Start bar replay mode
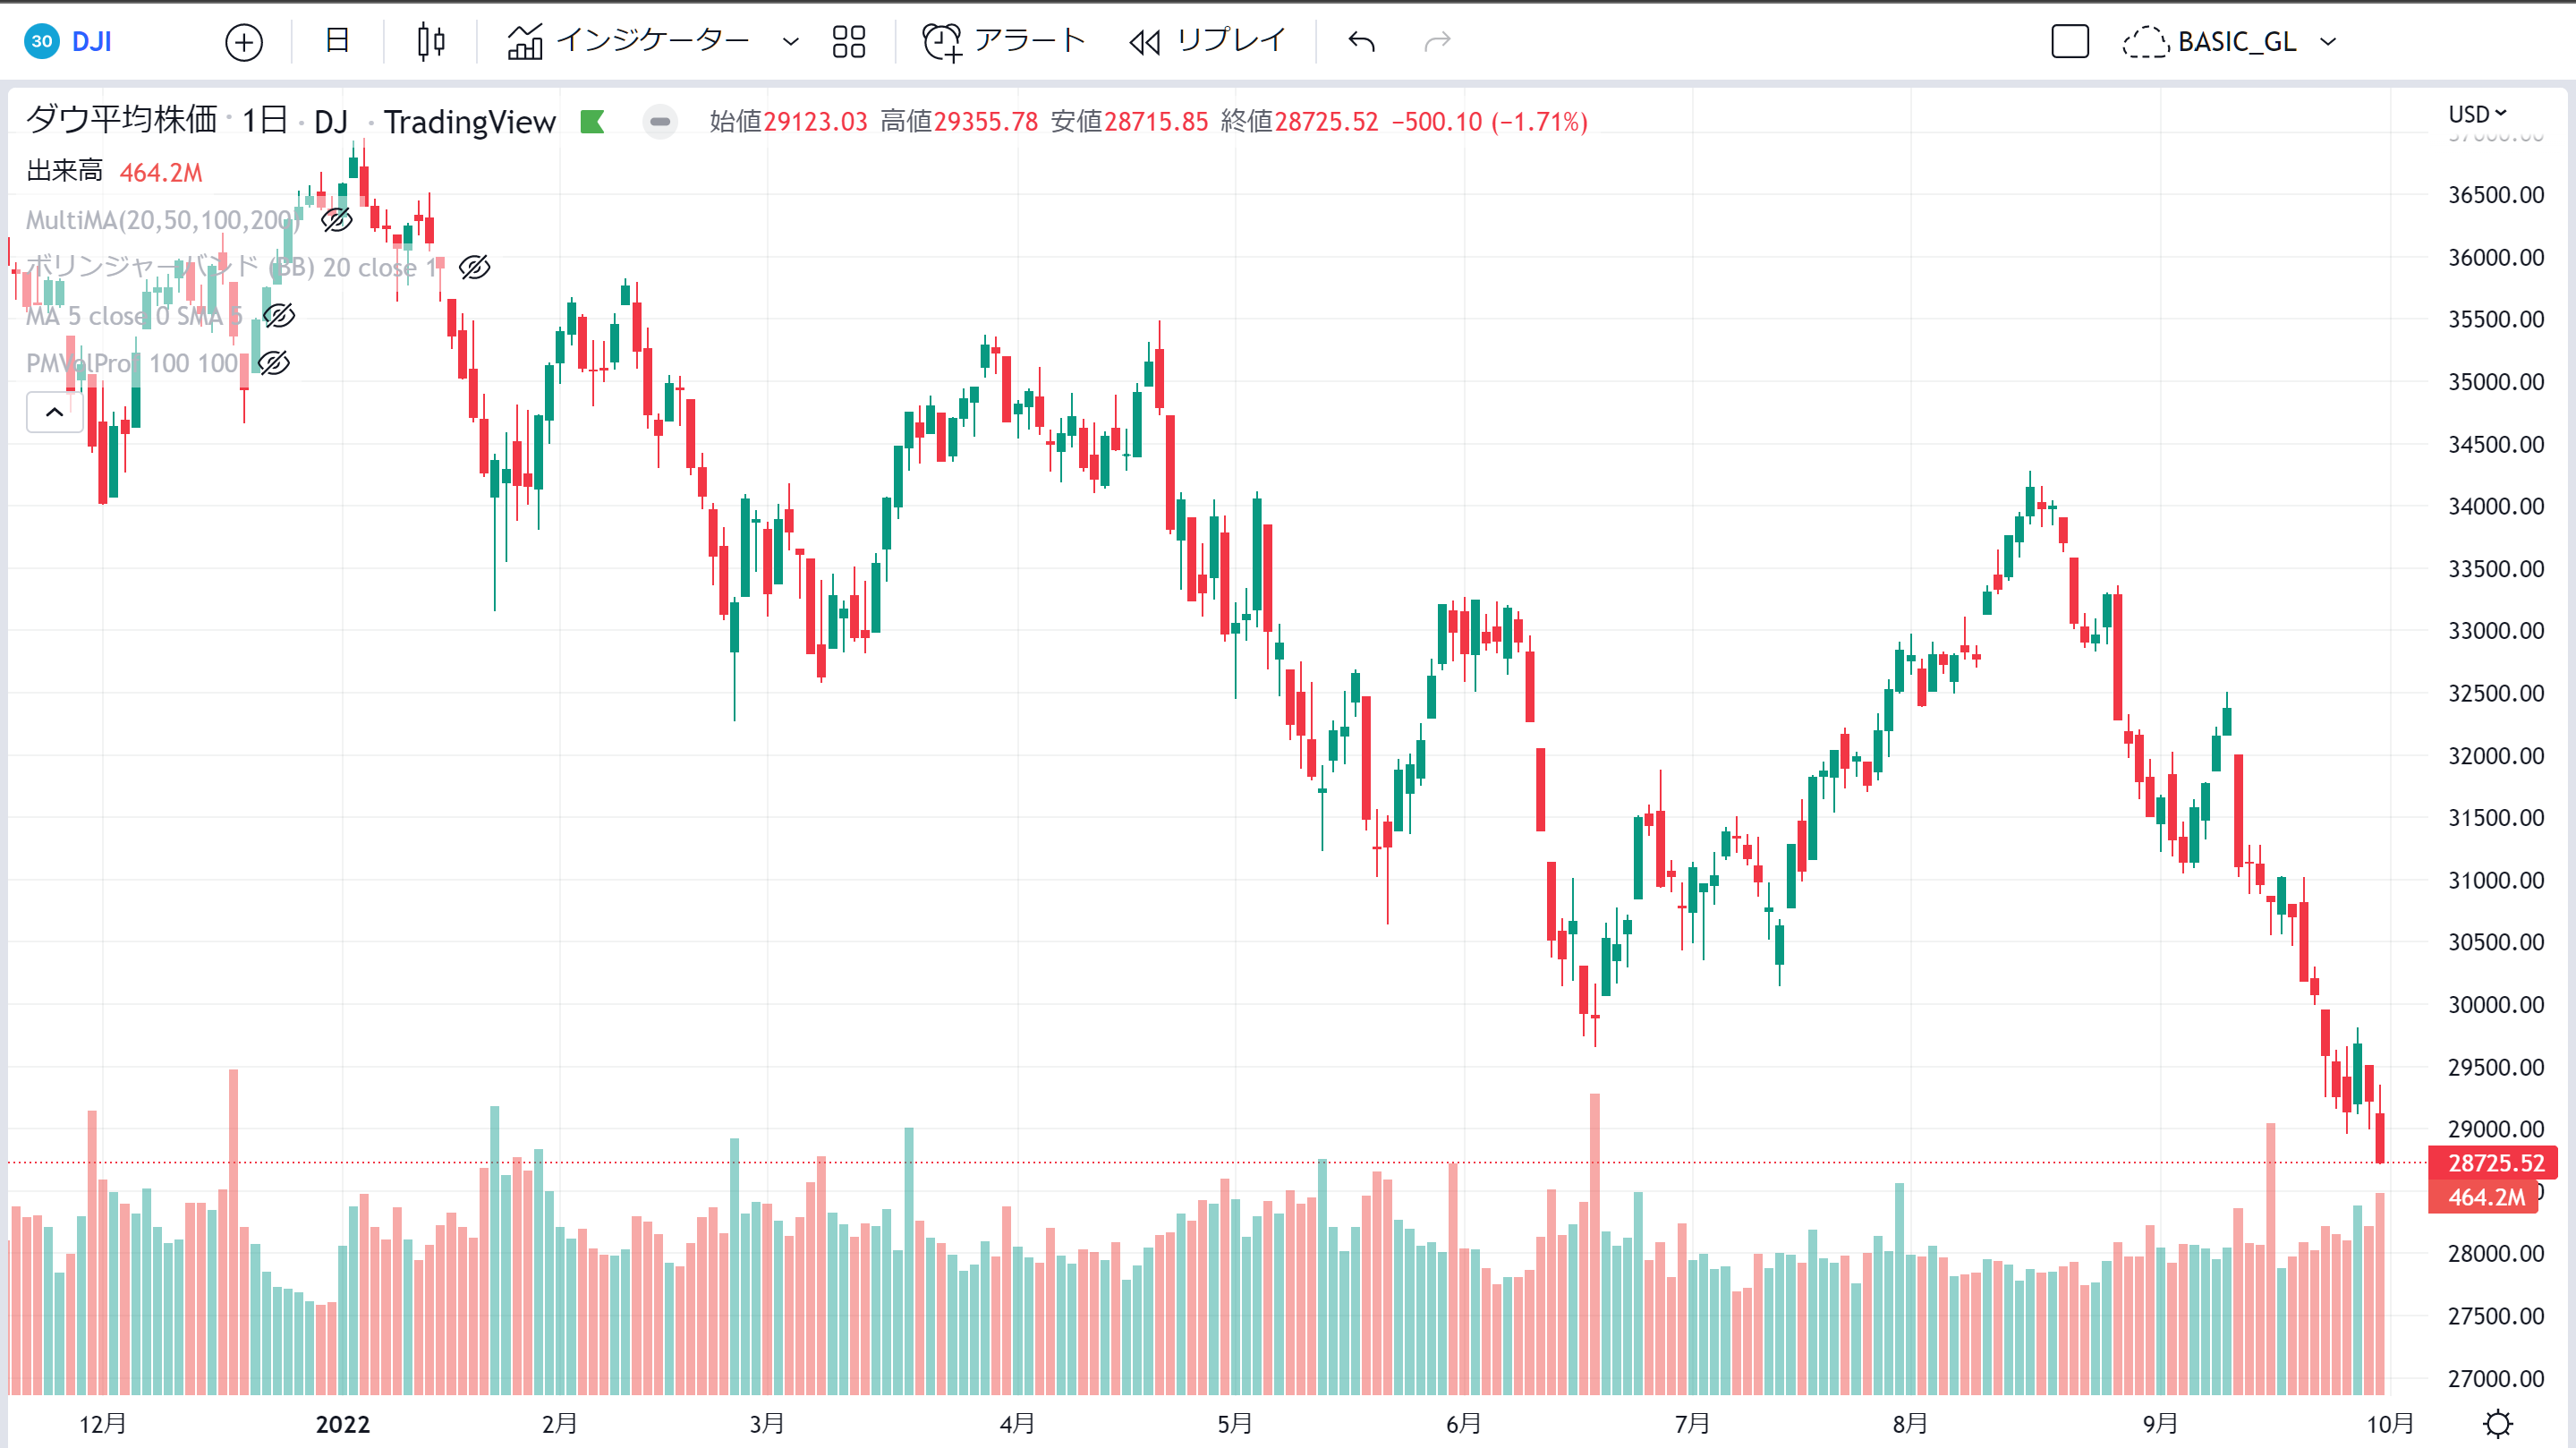The height and width of the screenshot is (1448, 2576). click(x=1207, y=41)
